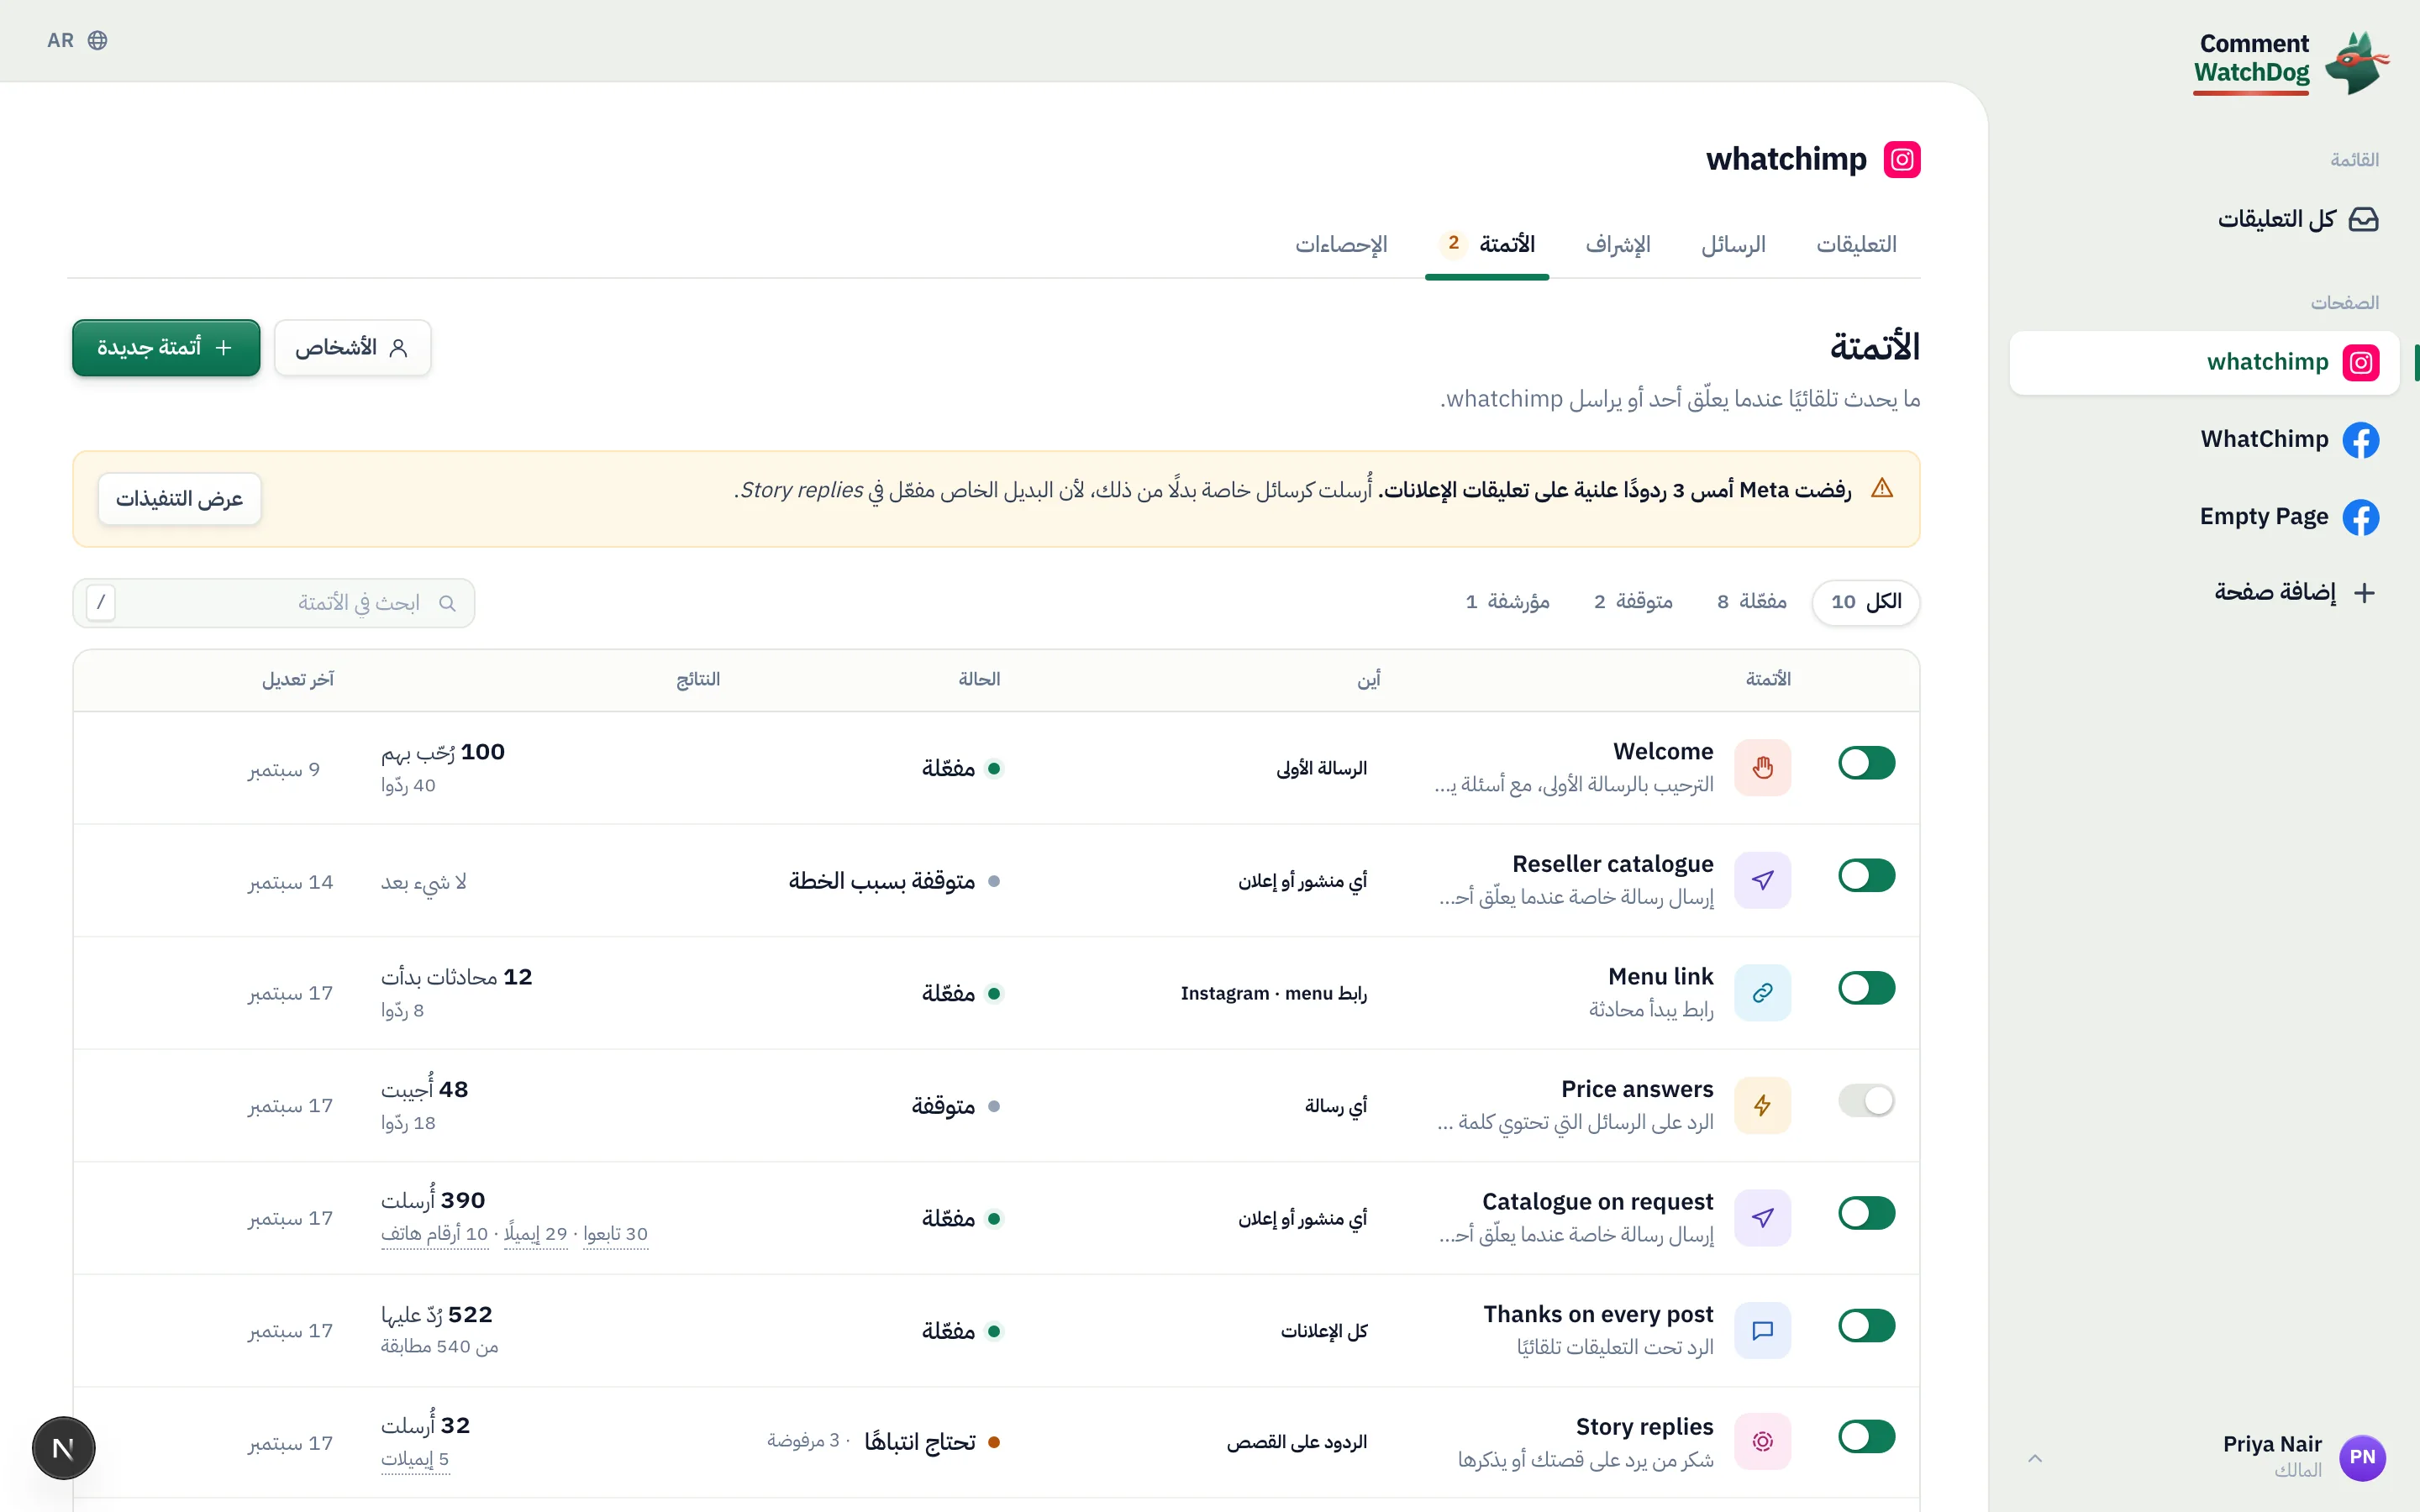Open the Story replies automation name
The height and width of the screenshot is (1512, 2420).
pyautogui.click(x=1644, y=1428)
